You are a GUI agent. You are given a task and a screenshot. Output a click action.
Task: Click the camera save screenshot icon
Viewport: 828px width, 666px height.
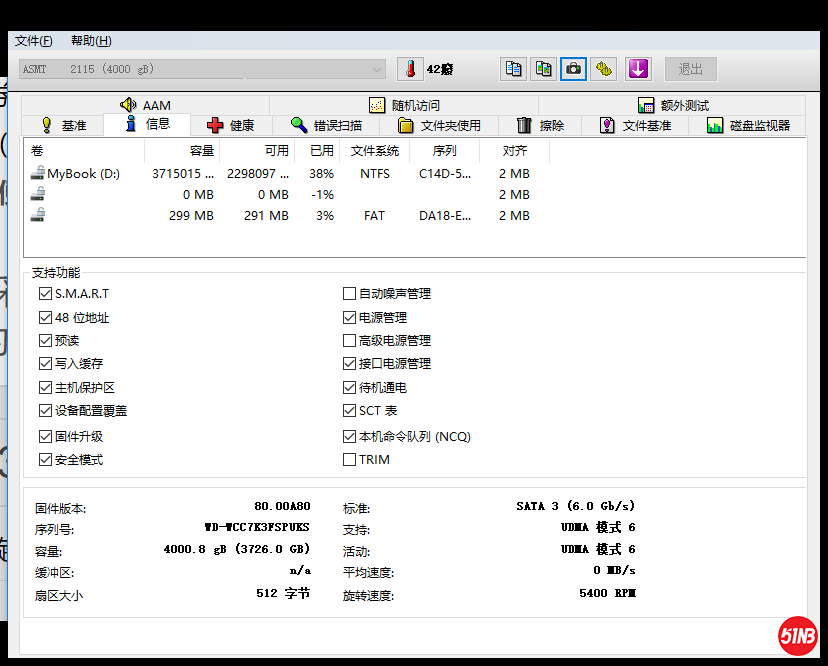(573, 69)
